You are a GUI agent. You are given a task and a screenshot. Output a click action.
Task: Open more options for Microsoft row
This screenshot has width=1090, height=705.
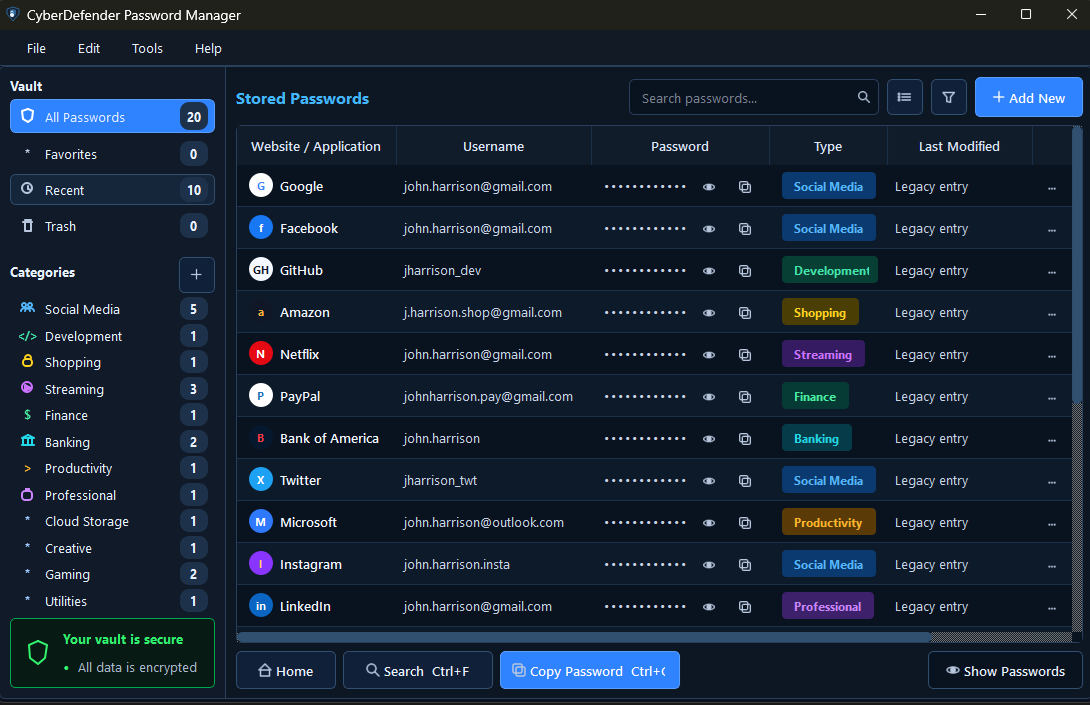click(x=1052, y=524)
